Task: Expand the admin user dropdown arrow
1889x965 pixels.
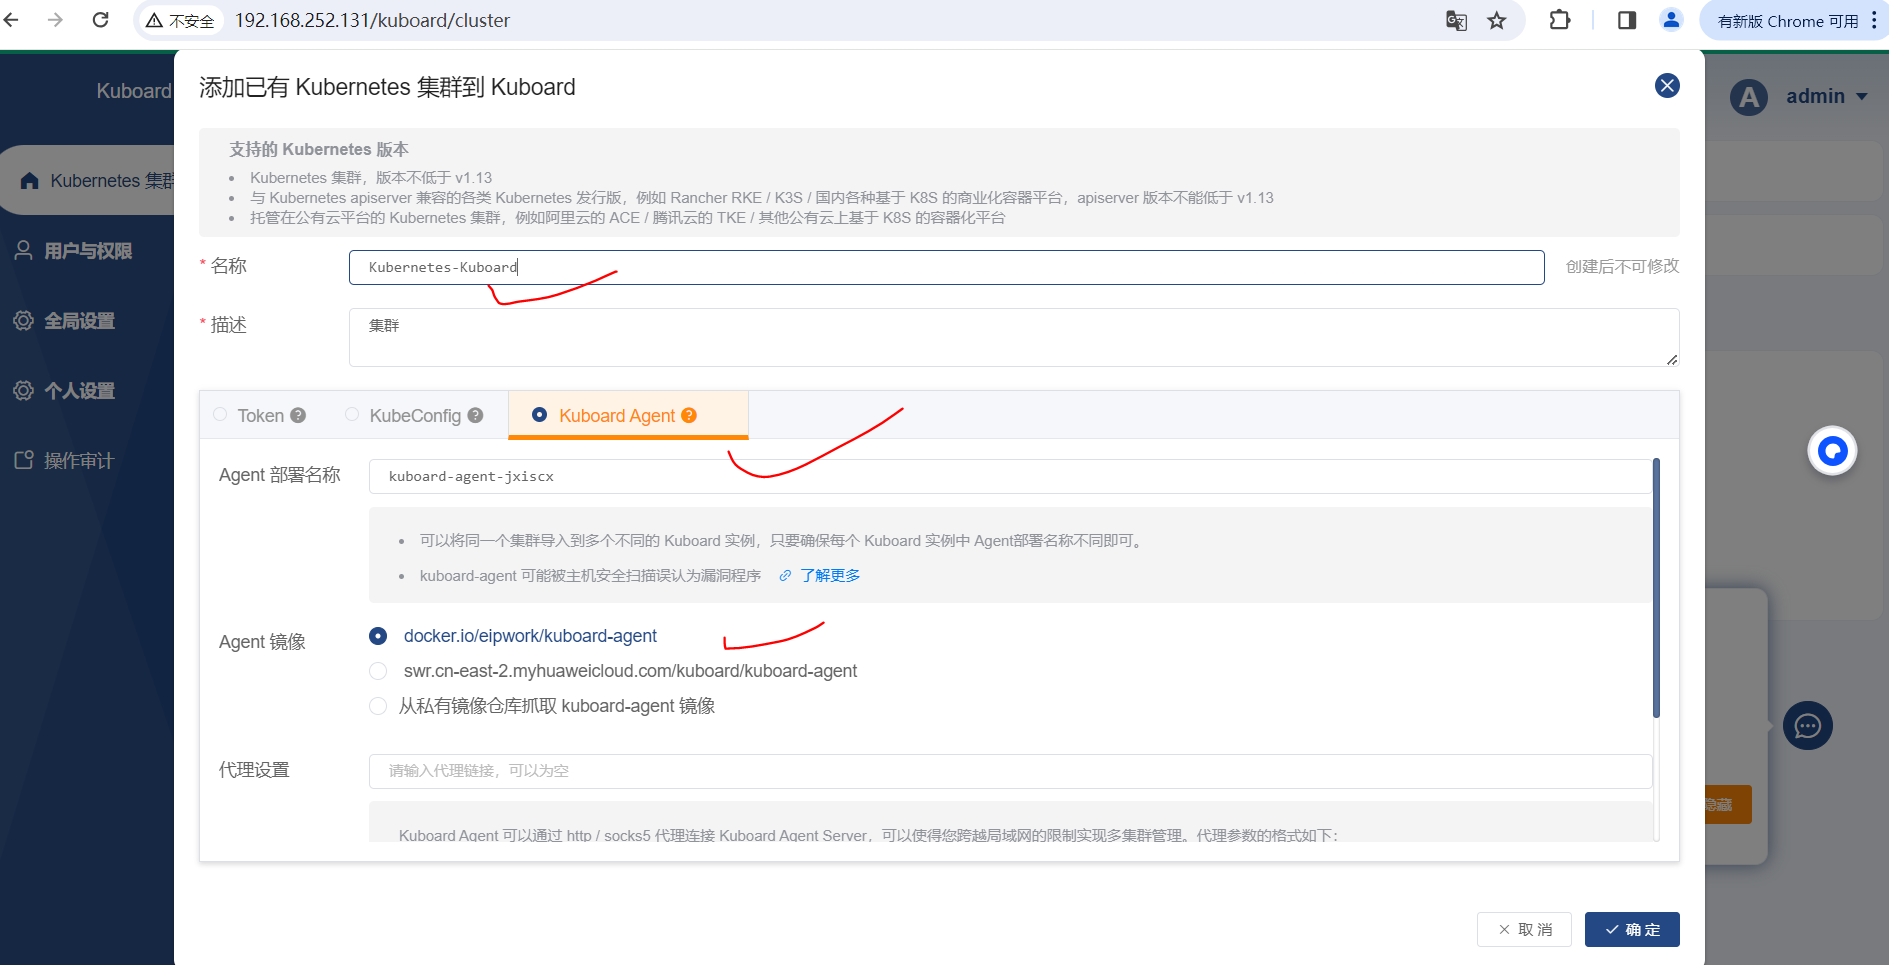Action: click(x=1862, y=97)
